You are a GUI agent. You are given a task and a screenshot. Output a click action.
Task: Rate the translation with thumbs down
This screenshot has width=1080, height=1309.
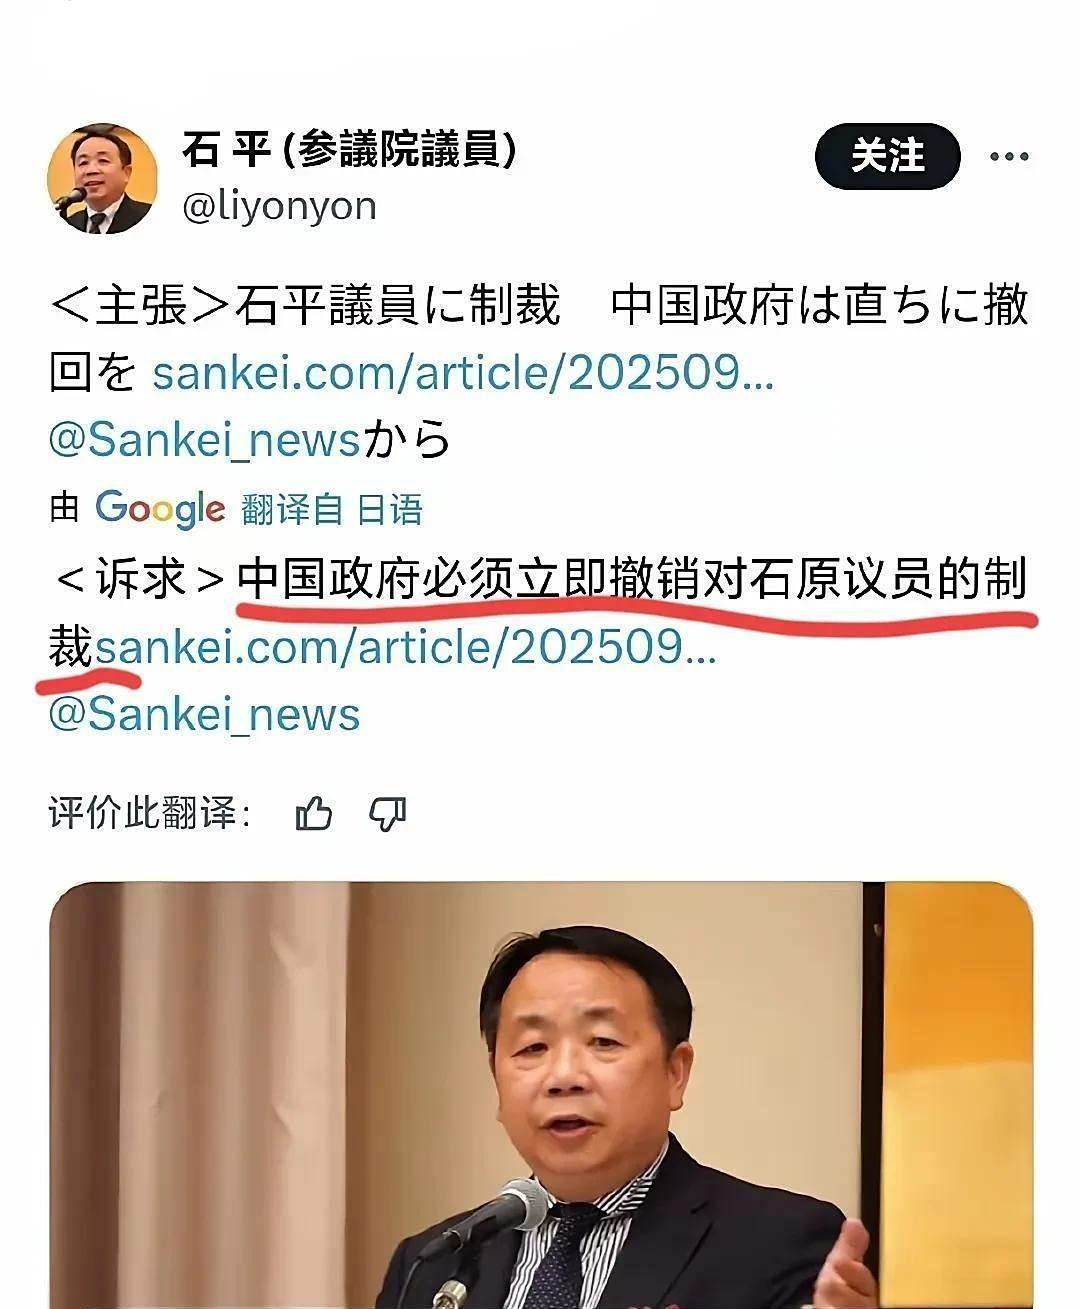[388, 814]
